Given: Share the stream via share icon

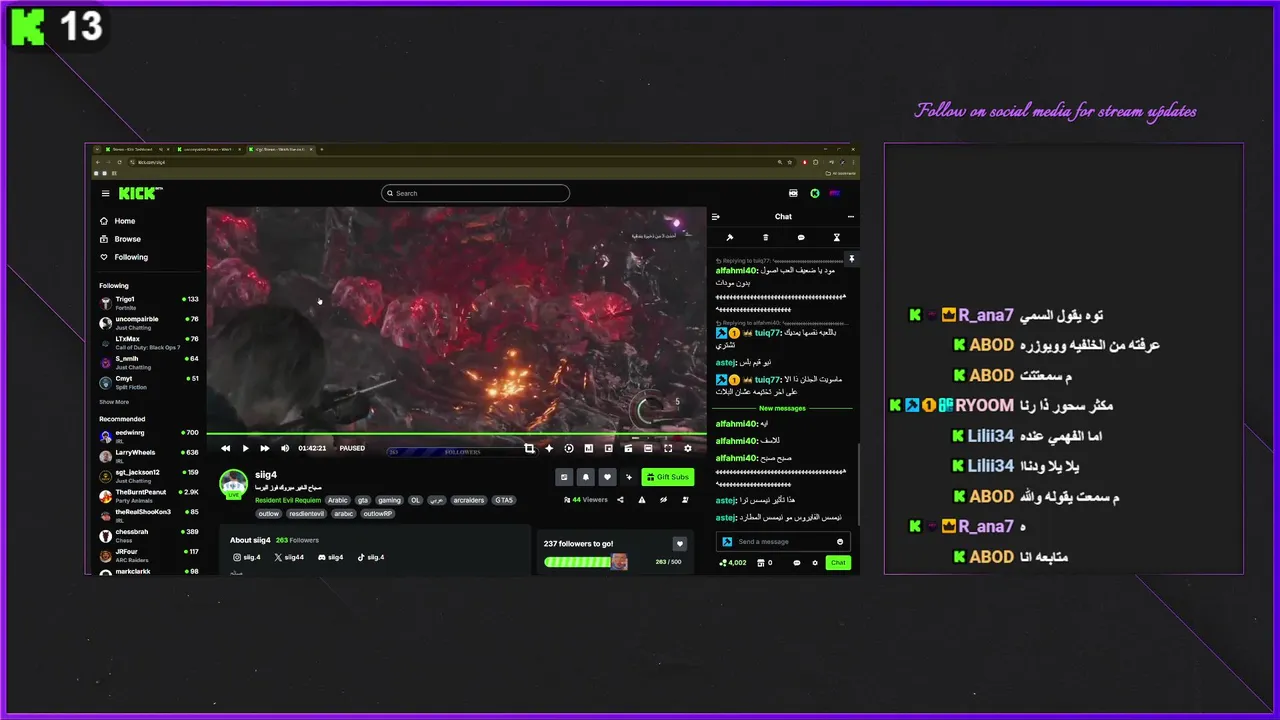Looking at the screenshot, I should click(x=620, y=500).
